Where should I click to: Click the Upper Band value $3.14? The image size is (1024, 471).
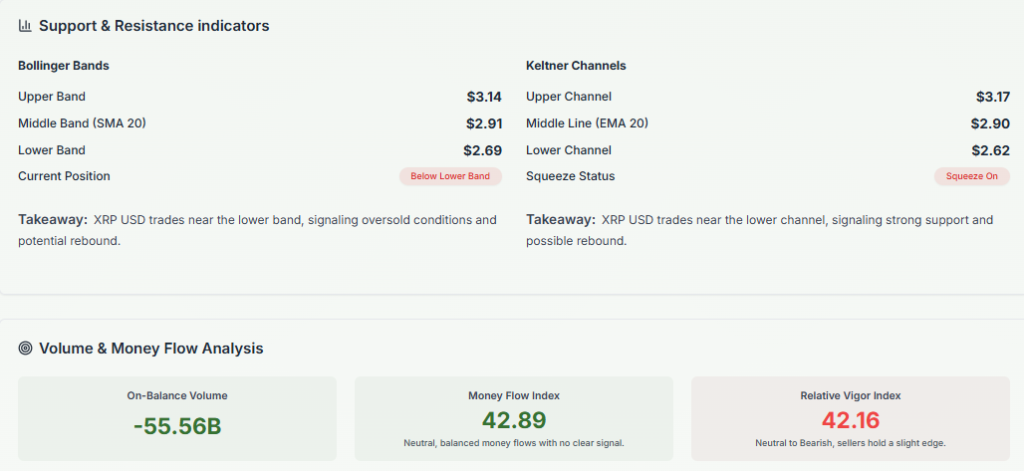tap(483, 97)
